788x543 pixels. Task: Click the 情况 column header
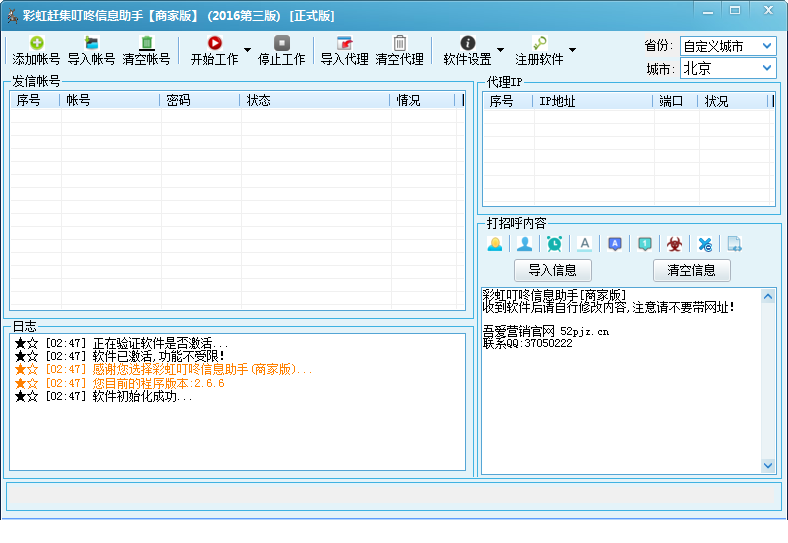point(423,101)
